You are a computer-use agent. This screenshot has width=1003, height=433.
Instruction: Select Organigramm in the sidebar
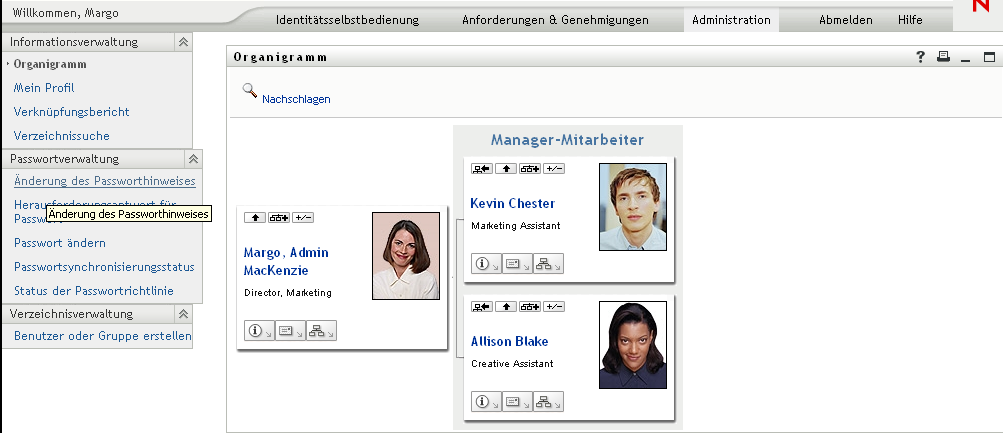[x=50, y=64]
